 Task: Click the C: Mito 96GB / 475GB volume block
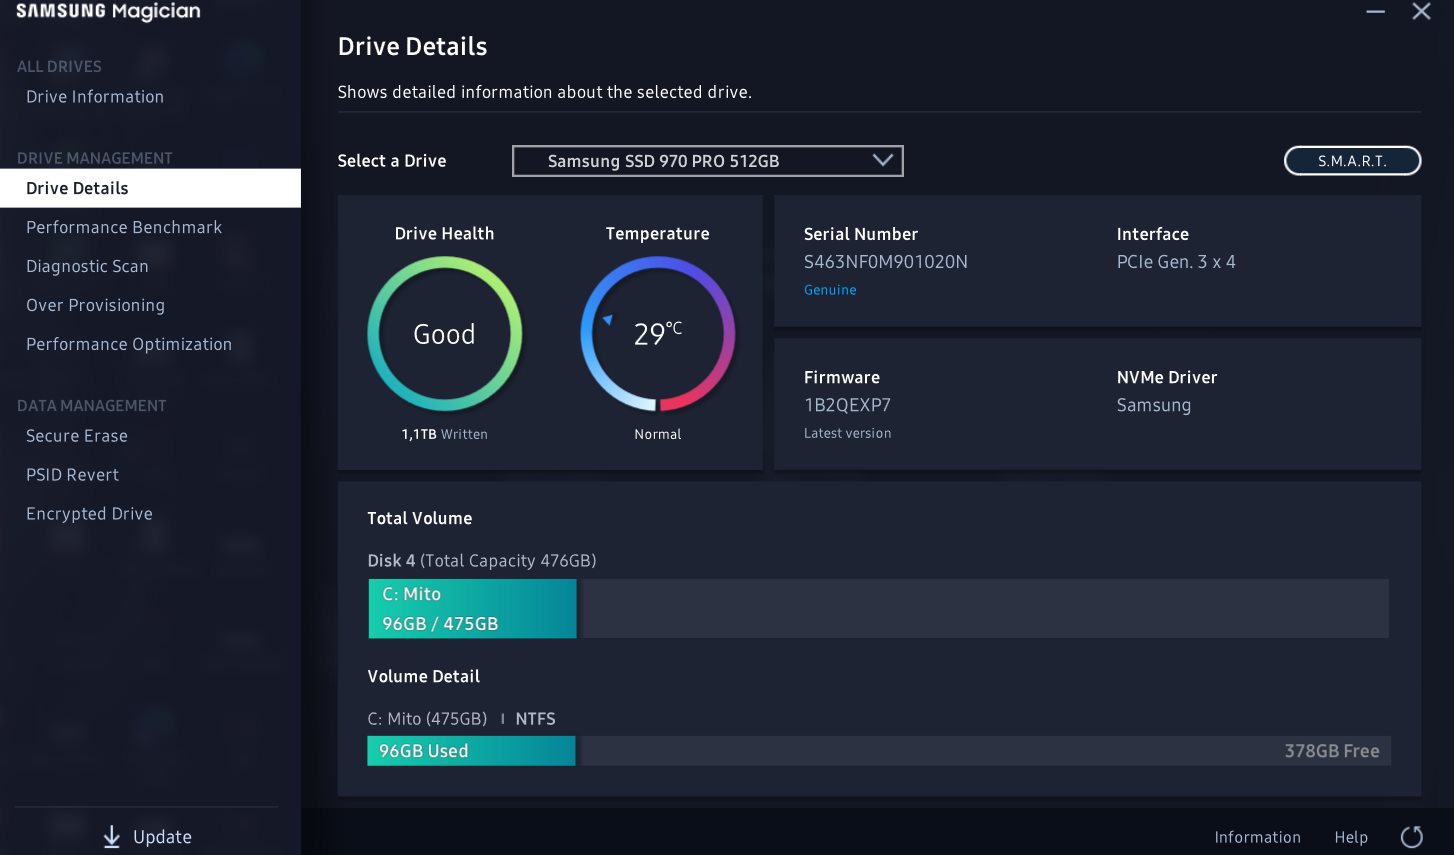pos(472,608)
